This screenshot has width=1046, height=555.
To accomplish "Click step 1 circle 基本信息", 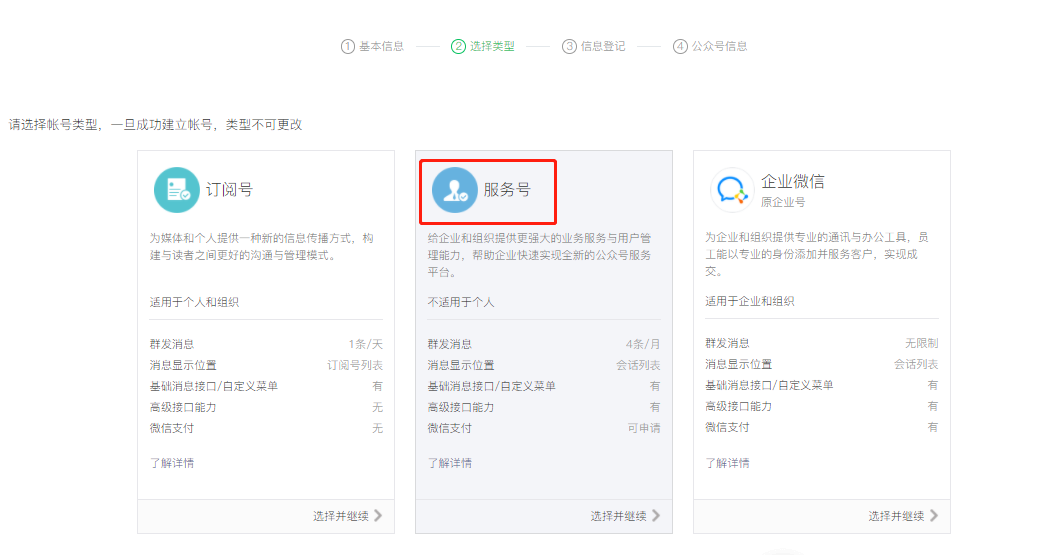I will 348,46.
